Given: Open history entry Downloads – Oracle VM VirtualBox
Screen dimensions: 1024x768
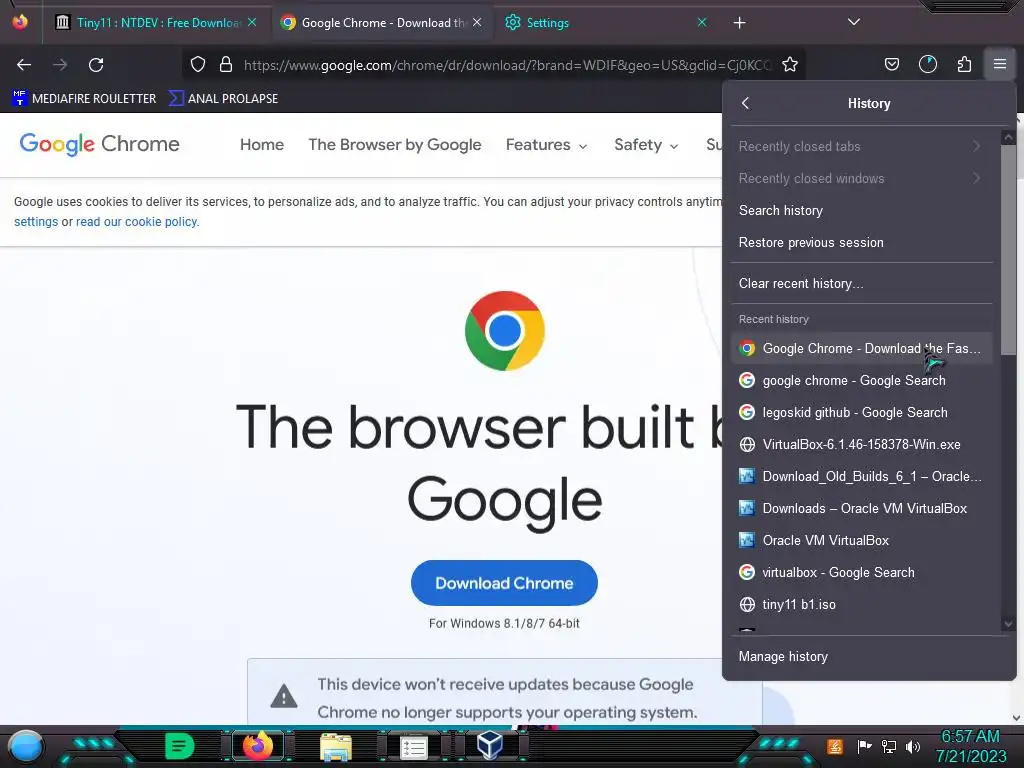Looking at the screenshot, I should tap(861, 508).
